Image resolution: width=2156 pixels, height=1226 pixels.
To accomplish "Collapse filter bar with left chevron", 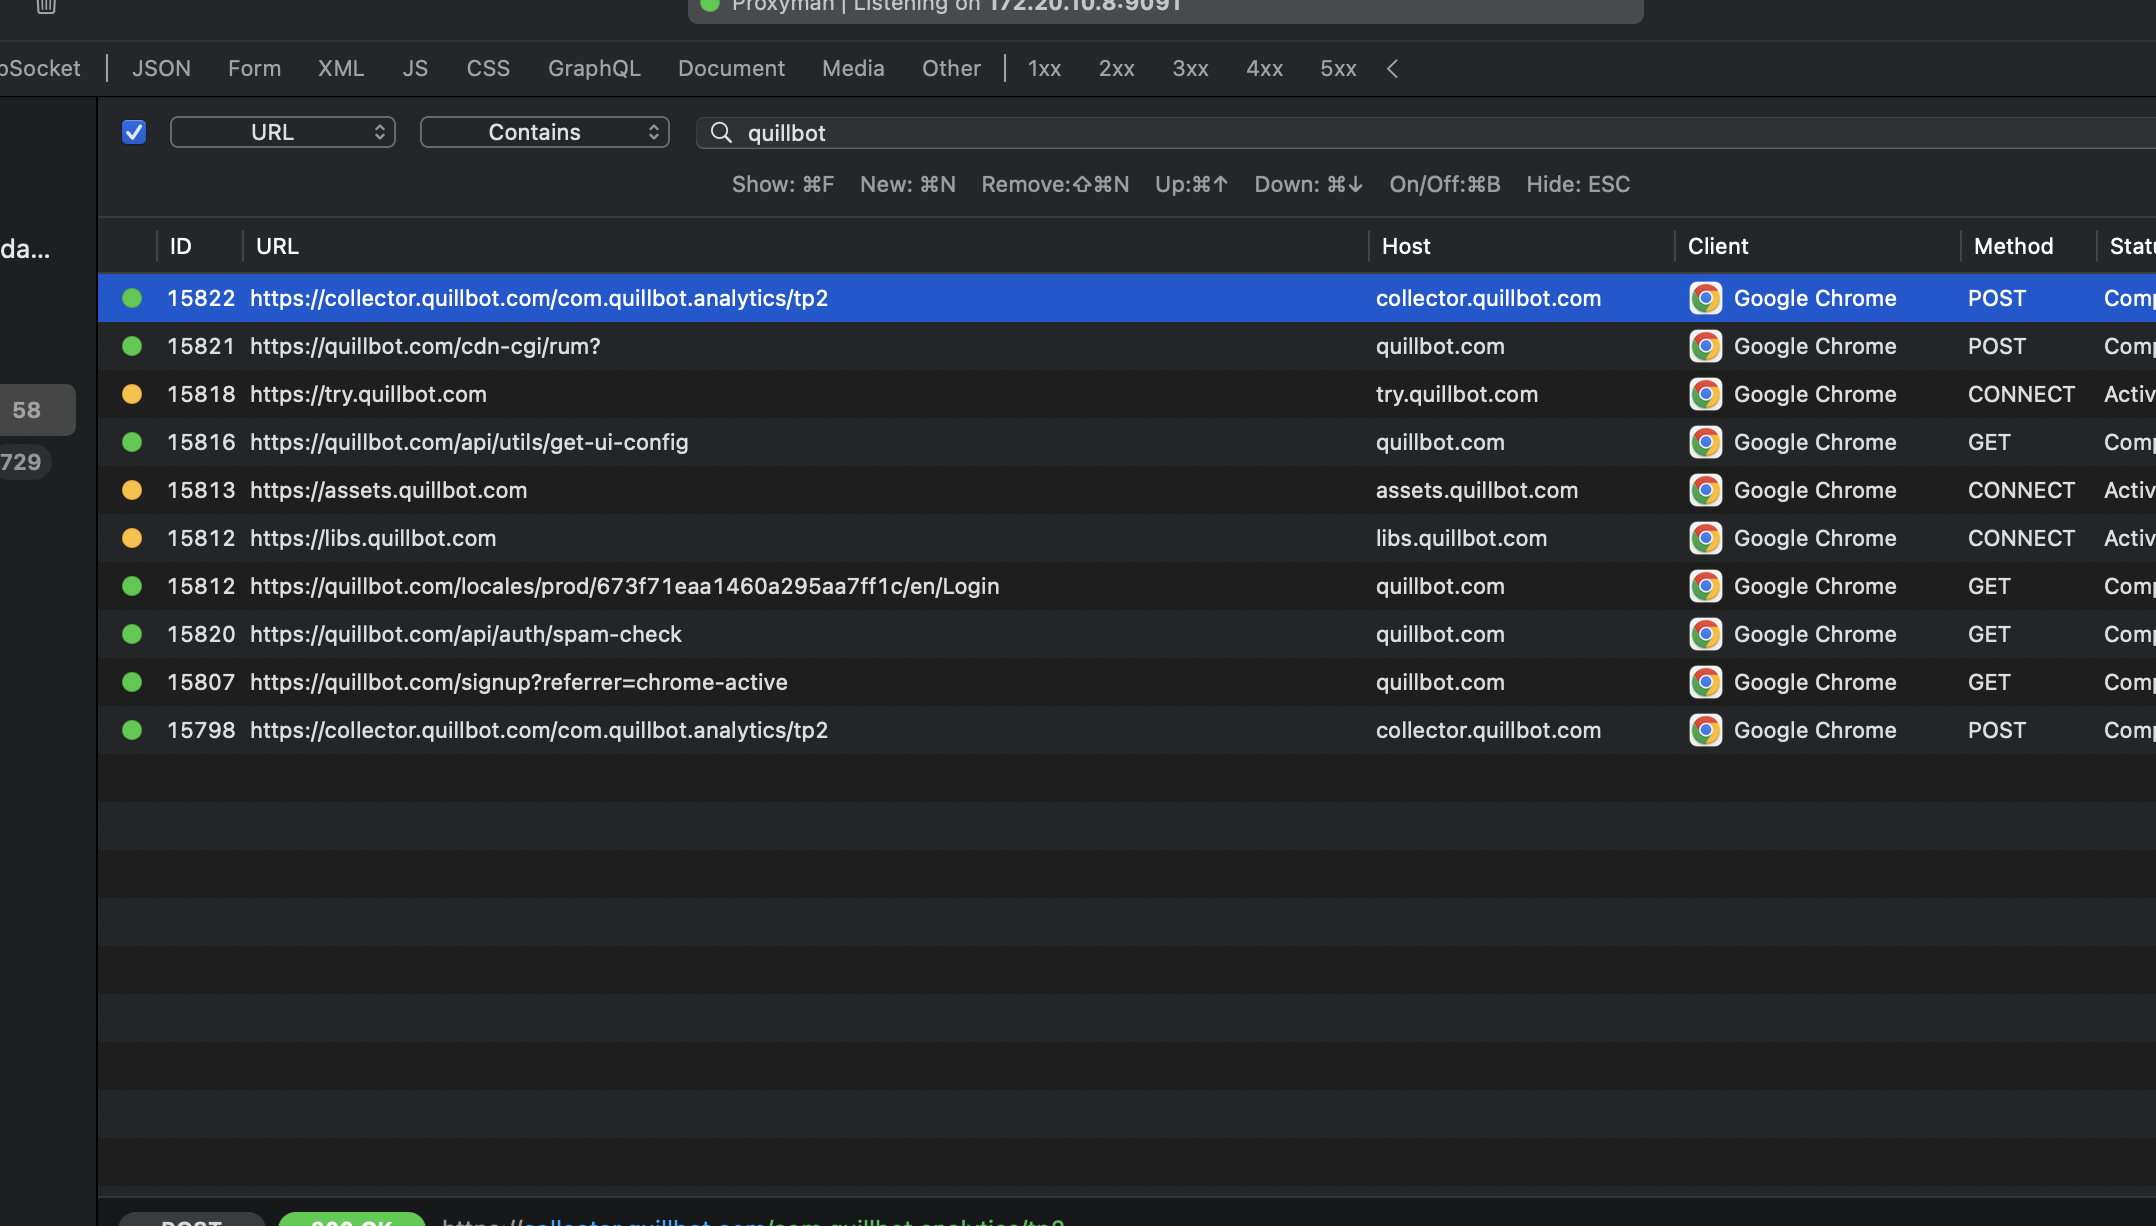I will pyautogui.click(x=1392, y=69).
